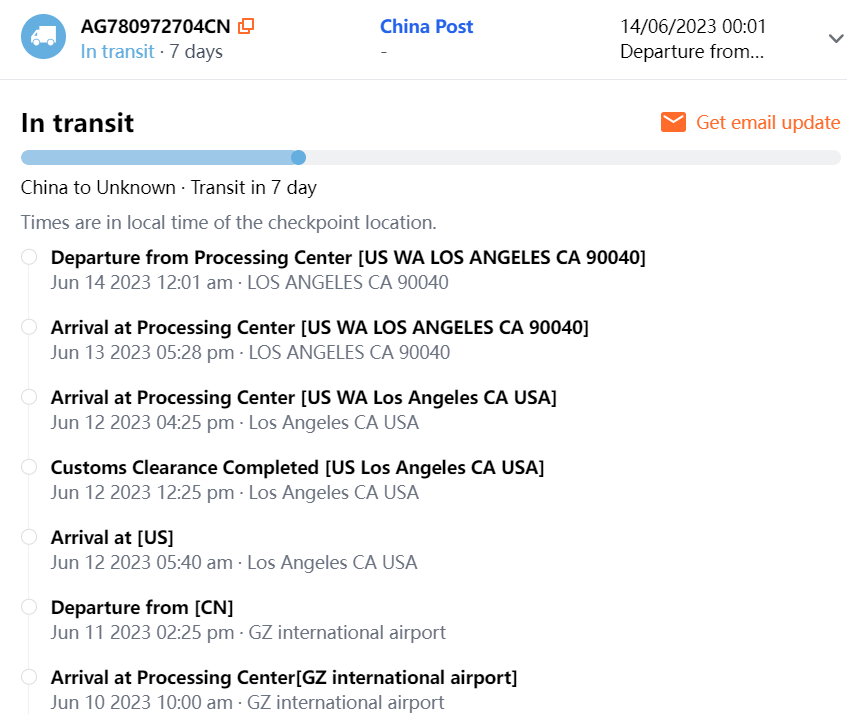Image resolution: width=847 pixels, height=714 pixels.
Task: Select Jun 13 Arrival at Processing Center marker
Action: [29, 327]
